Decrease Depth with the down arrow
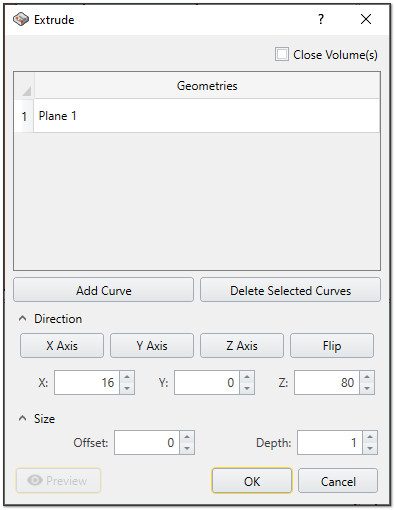The height and width of the screenshot is (510, 395). pyautogui.click(x=370, y=448)
